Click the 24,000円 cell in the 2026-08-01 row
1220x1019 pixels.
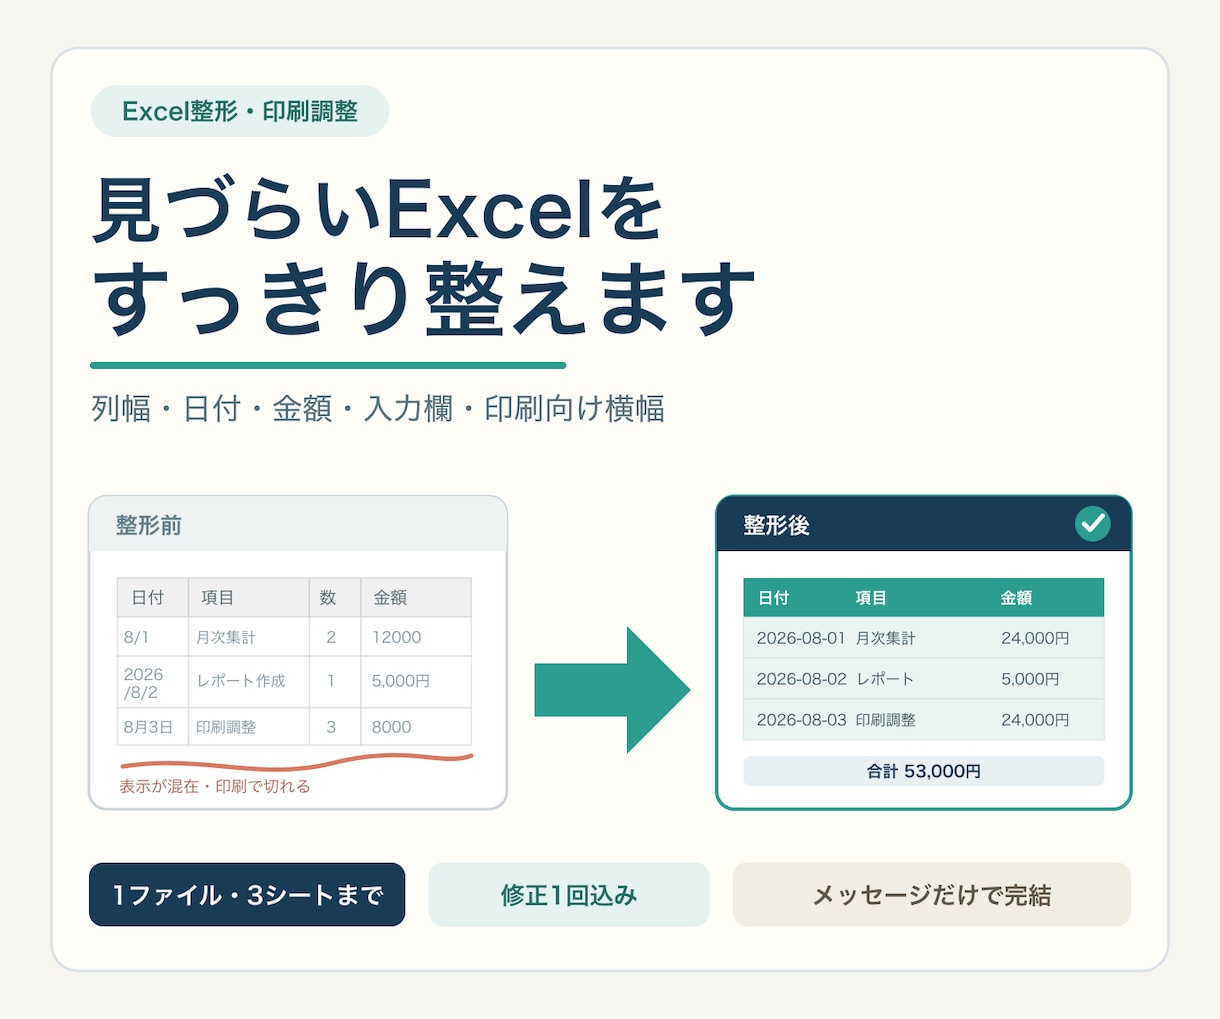tap(1035, 638)
